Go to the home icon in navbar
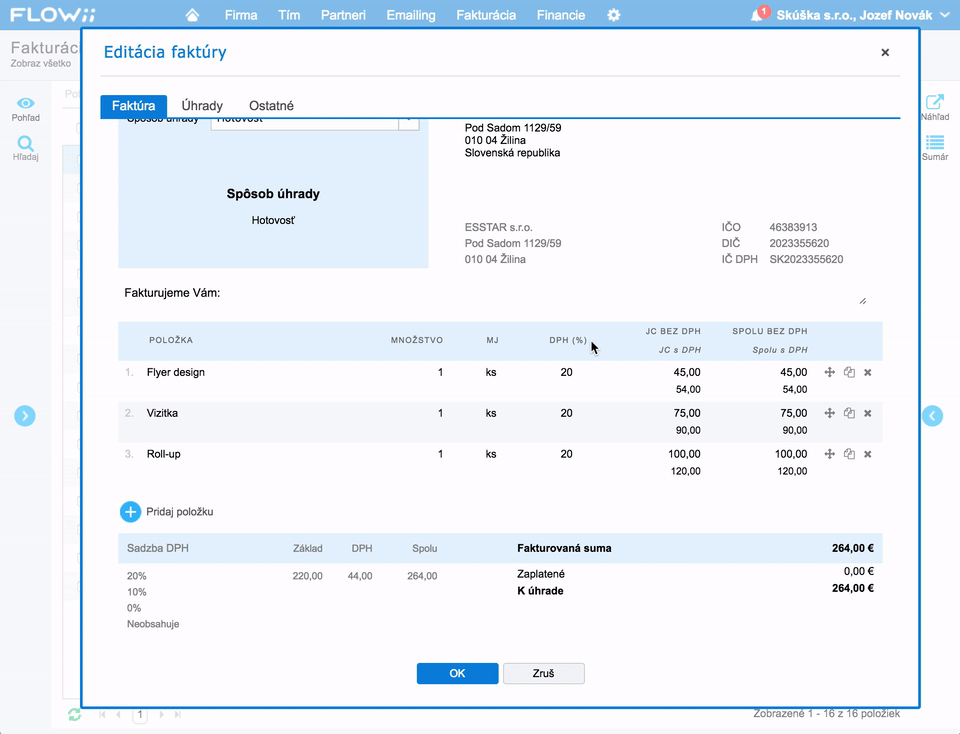This screenshot has width=960, height=734. click(192, 15)
